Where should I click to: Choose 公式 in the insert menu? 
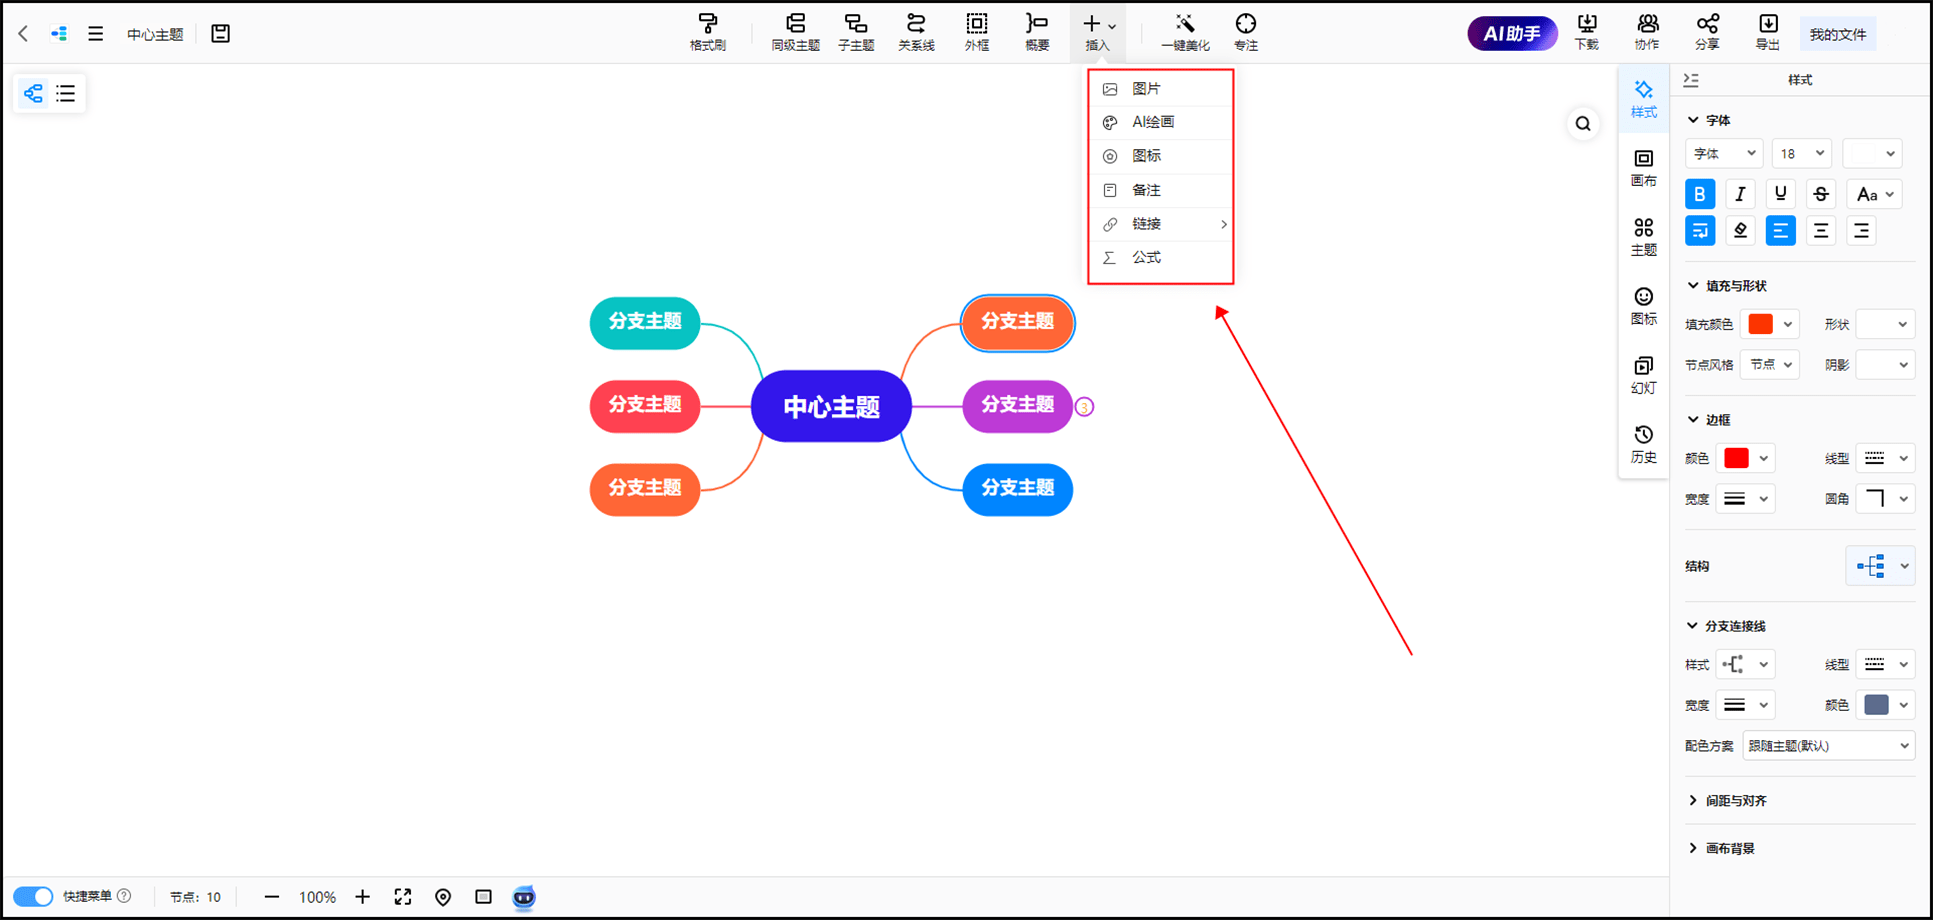1146,258
